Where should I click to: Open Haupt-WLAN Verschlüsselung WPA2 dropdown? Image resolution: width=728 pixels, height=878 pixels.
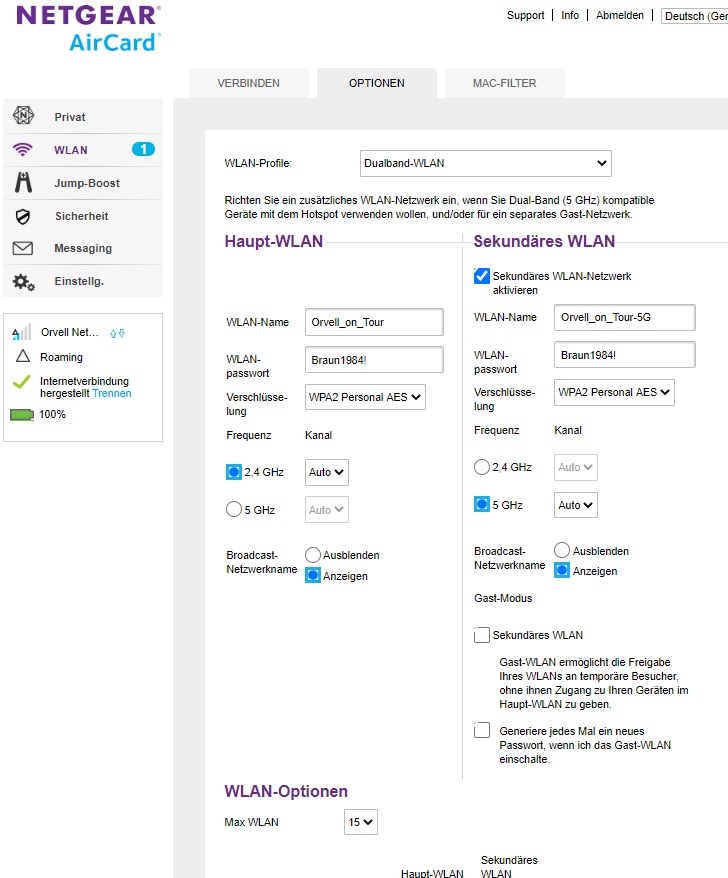(365, 397)
